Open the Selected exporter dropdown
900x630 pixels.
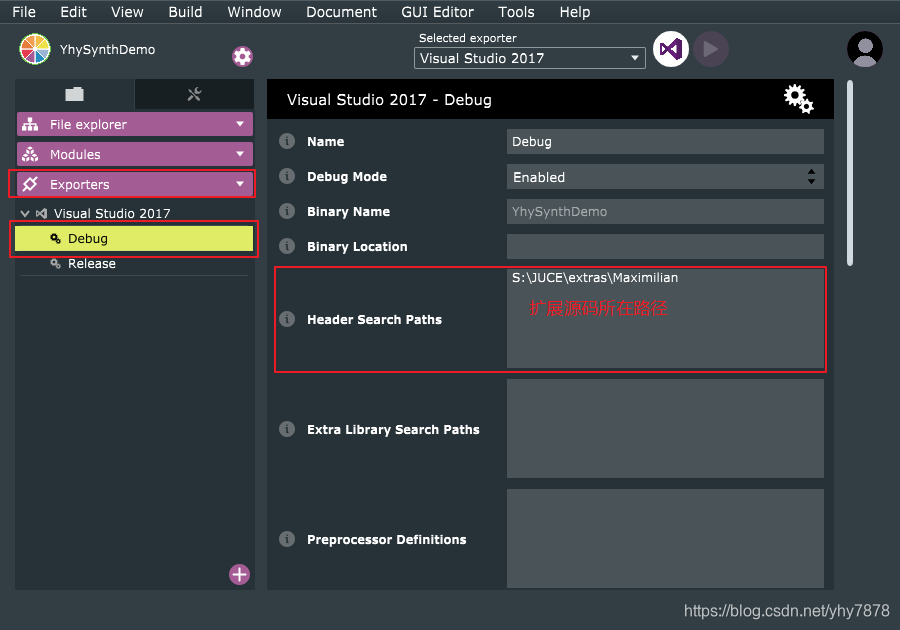(x=529, y=58)
